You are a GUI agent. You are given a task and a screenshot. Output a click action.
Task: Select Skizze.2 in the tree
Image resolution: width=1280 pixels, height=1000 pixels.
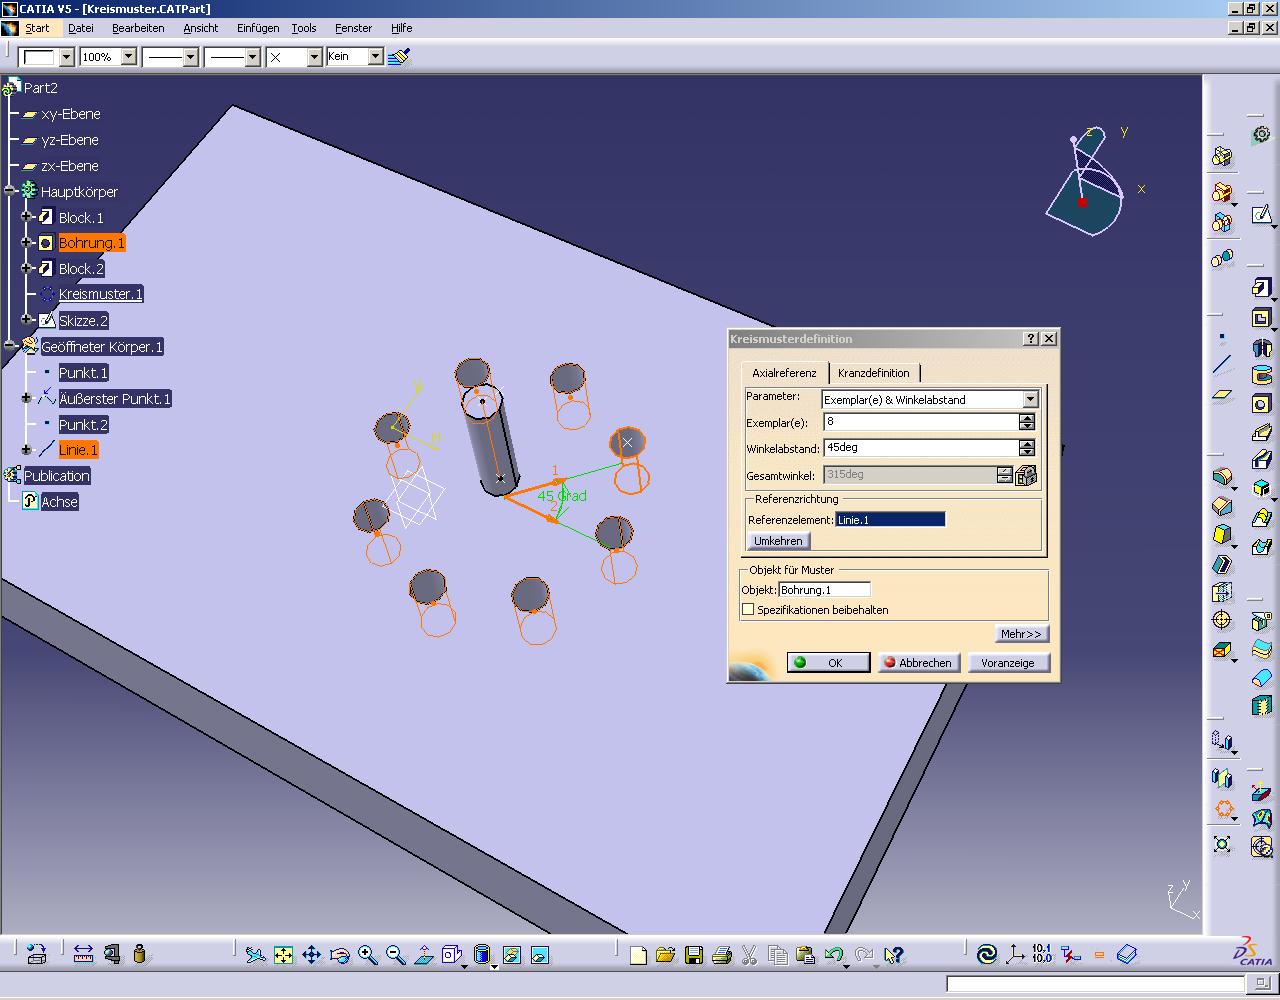(x=83, y=321)
